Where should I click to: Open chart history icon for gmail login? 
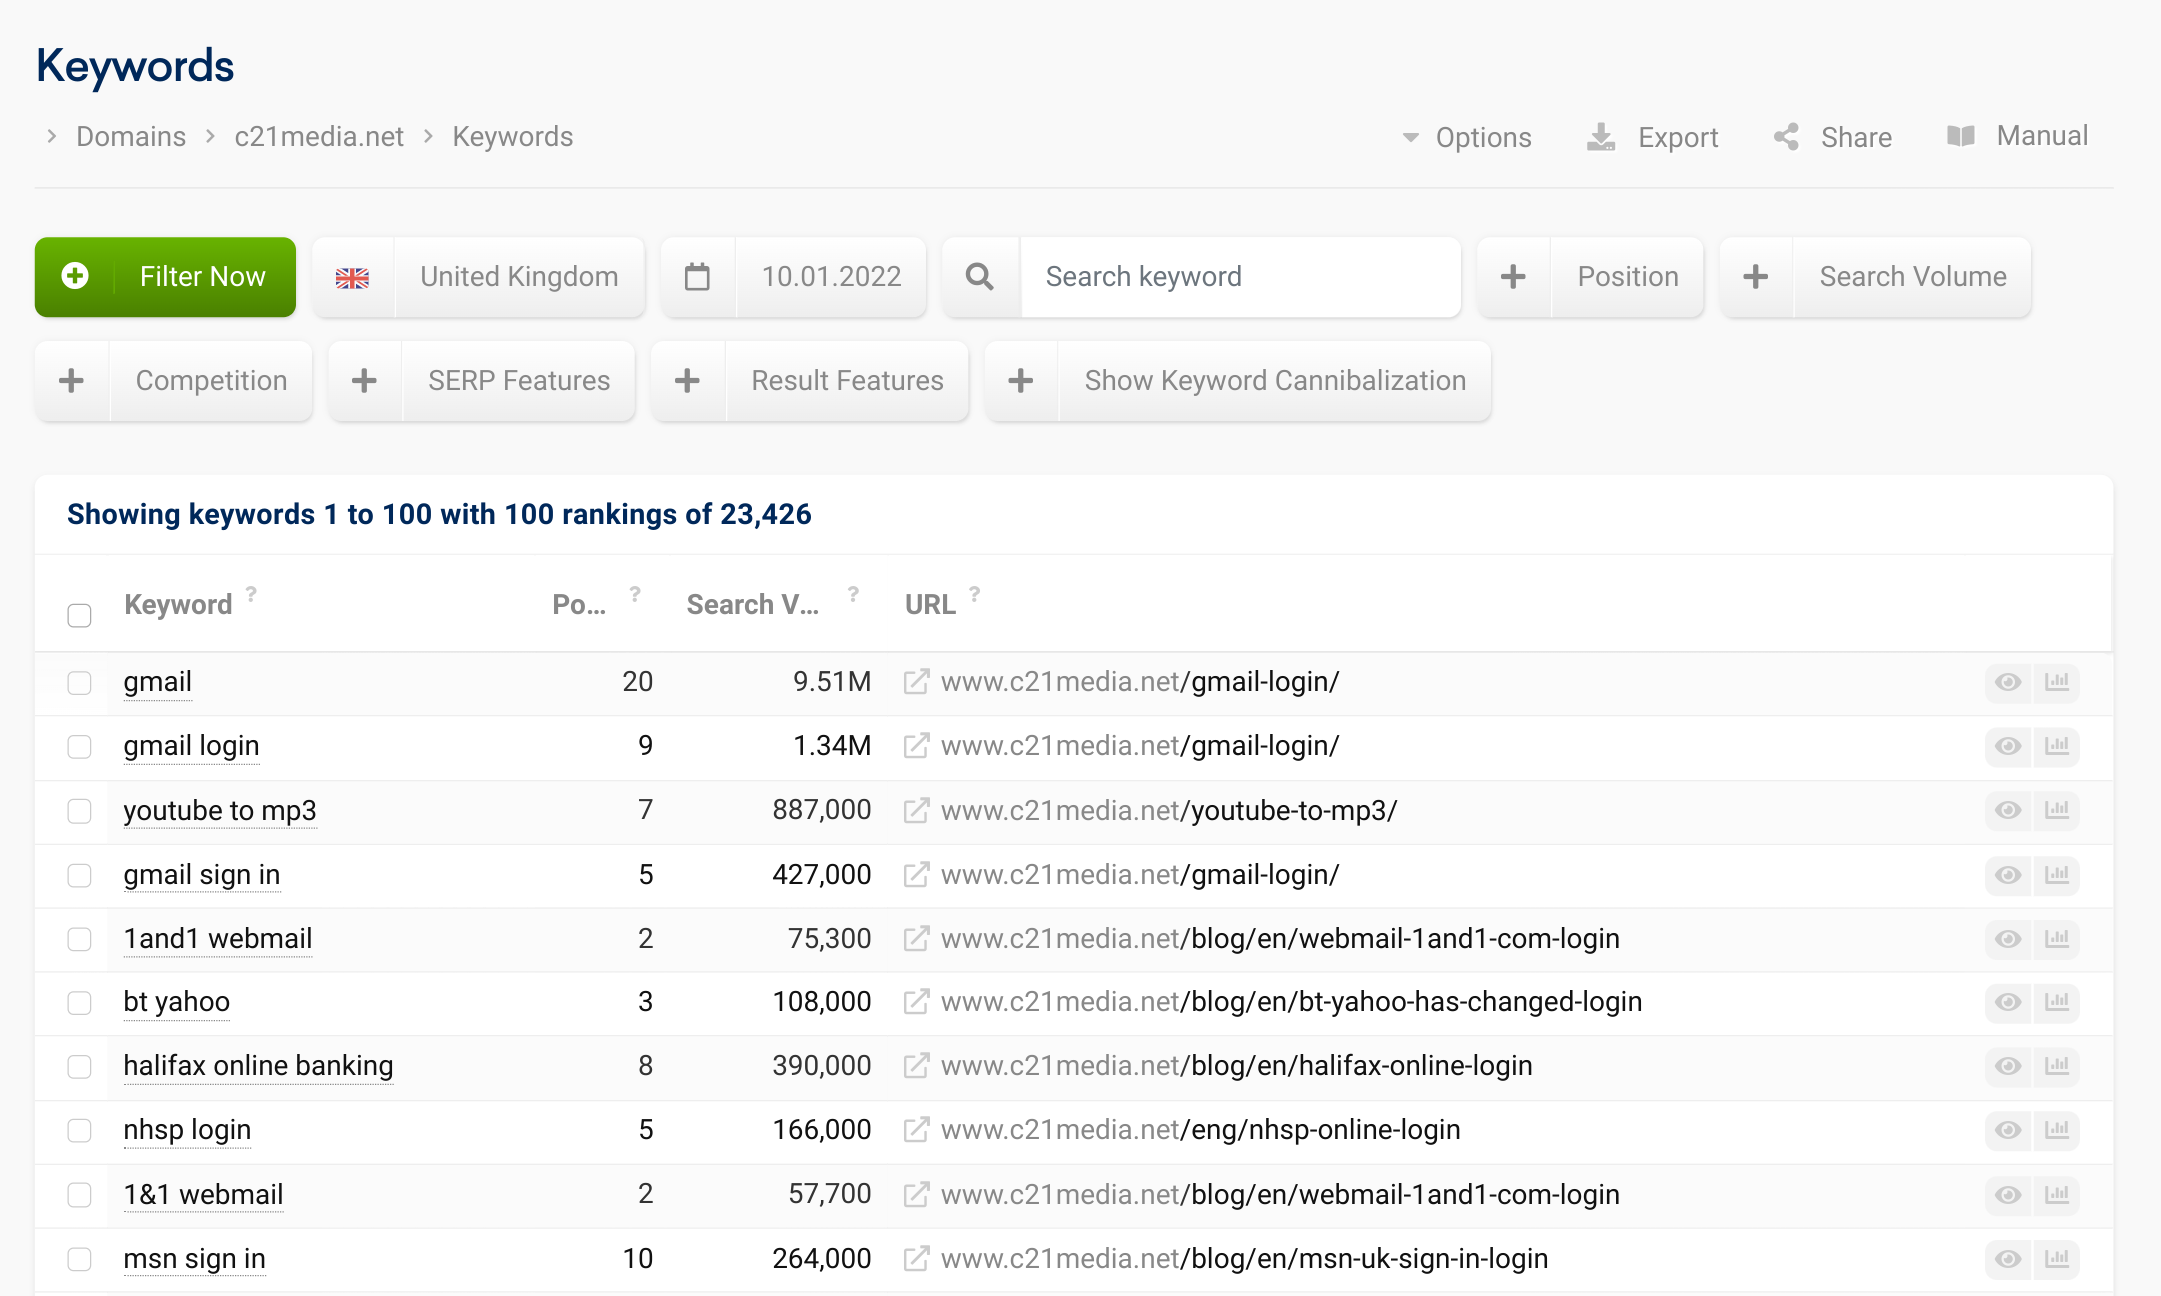click(x=2057, y=746)
